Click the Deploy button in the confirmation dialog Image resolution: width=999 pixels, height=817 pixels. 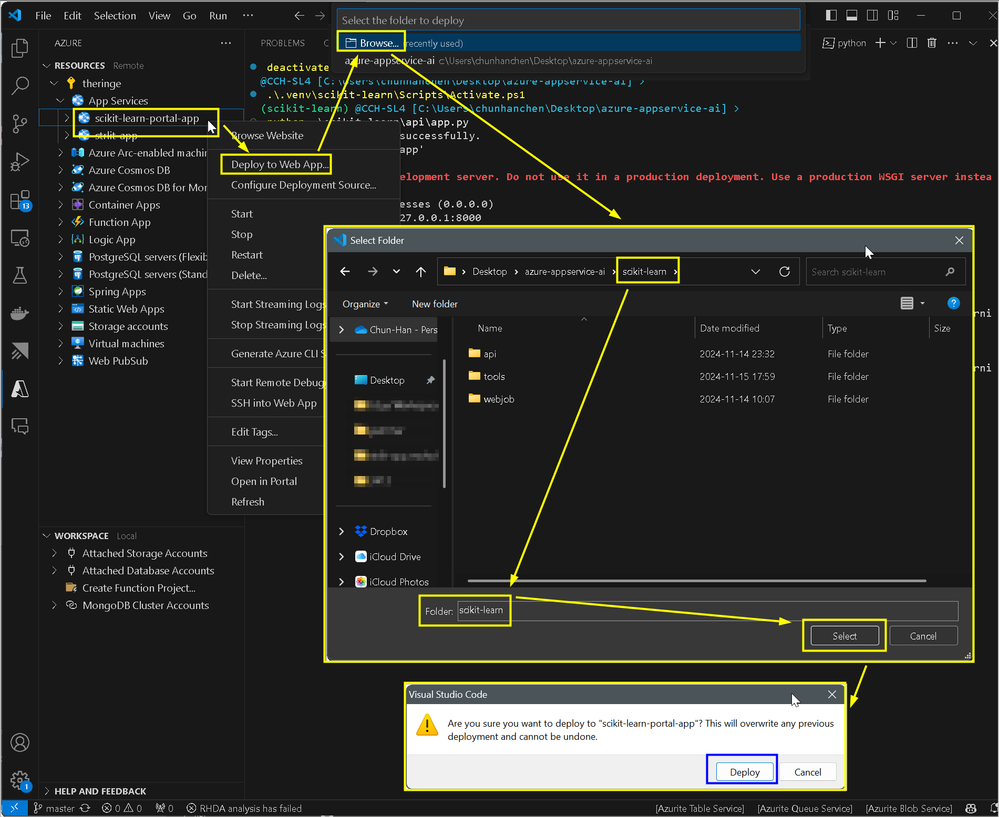tap(744, 772)
